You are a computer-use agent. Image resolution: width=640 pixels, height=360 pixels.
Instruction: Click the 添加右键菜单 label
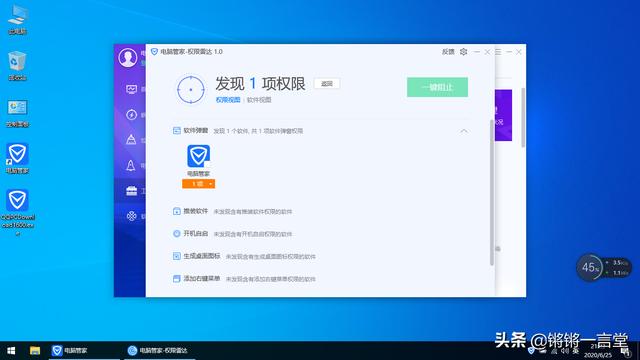click(x=202, y=279)
